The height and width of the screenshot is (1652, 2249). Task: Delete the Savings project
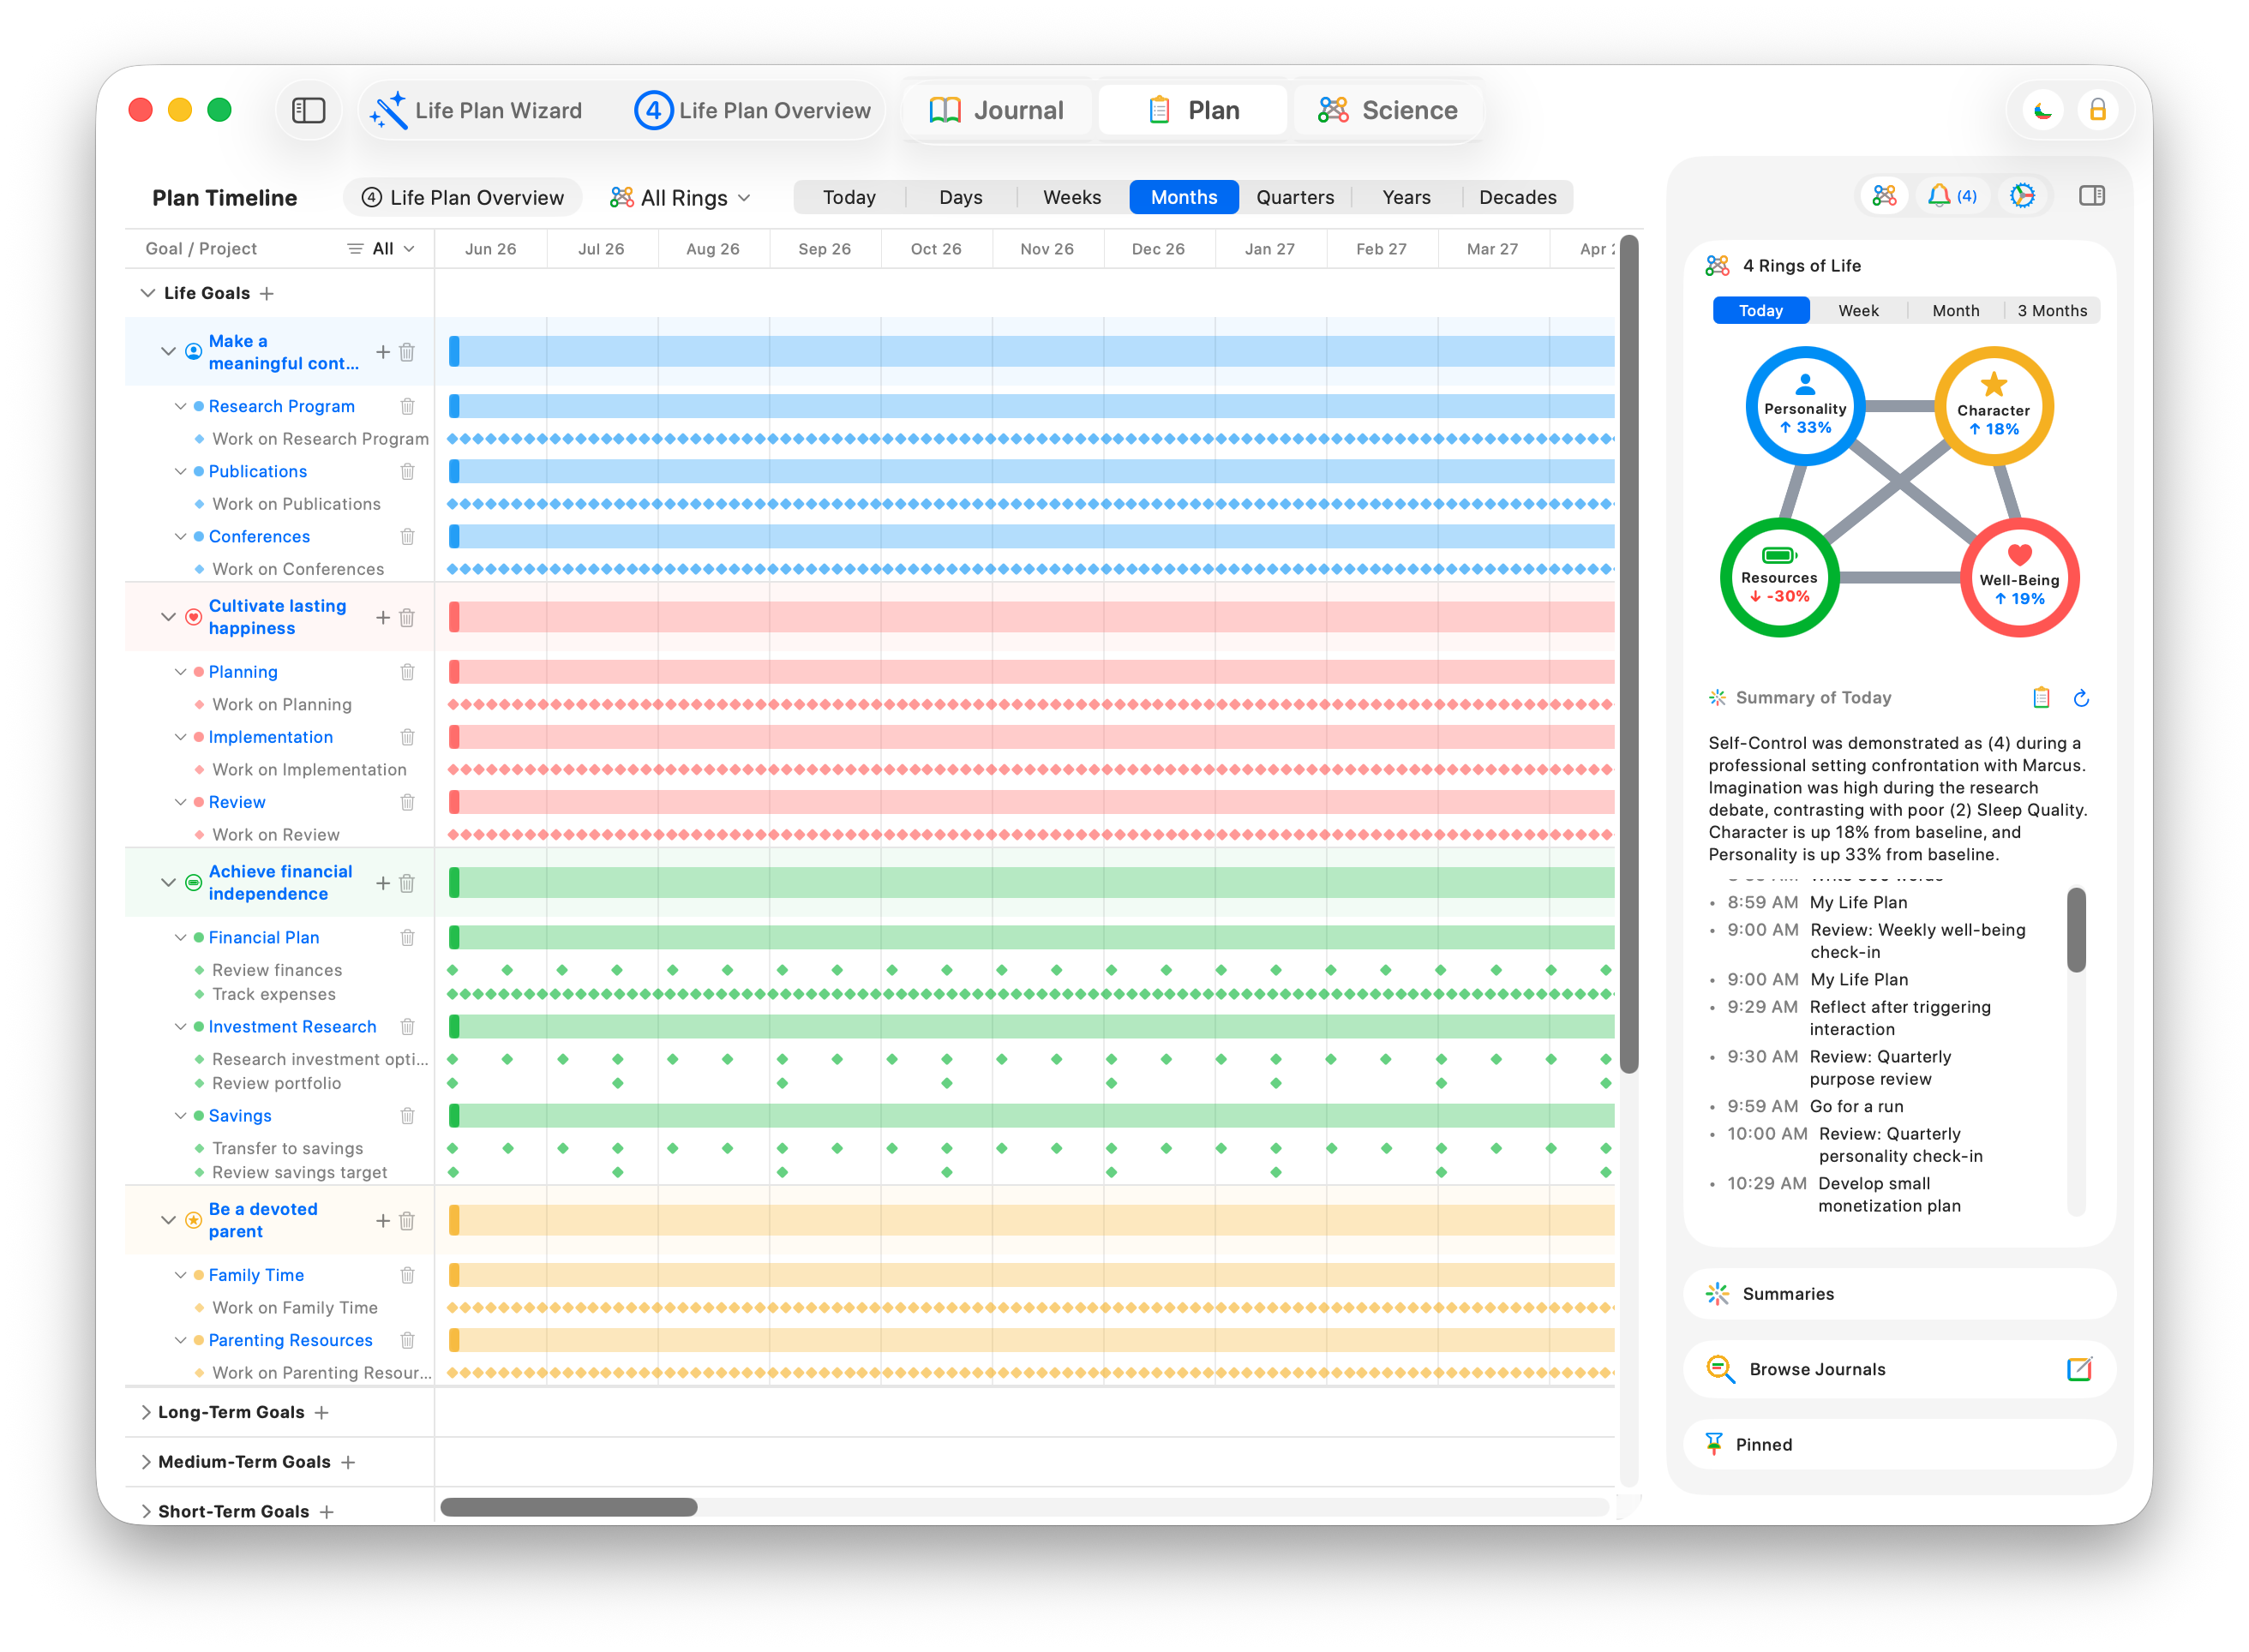coord(407,1115)
